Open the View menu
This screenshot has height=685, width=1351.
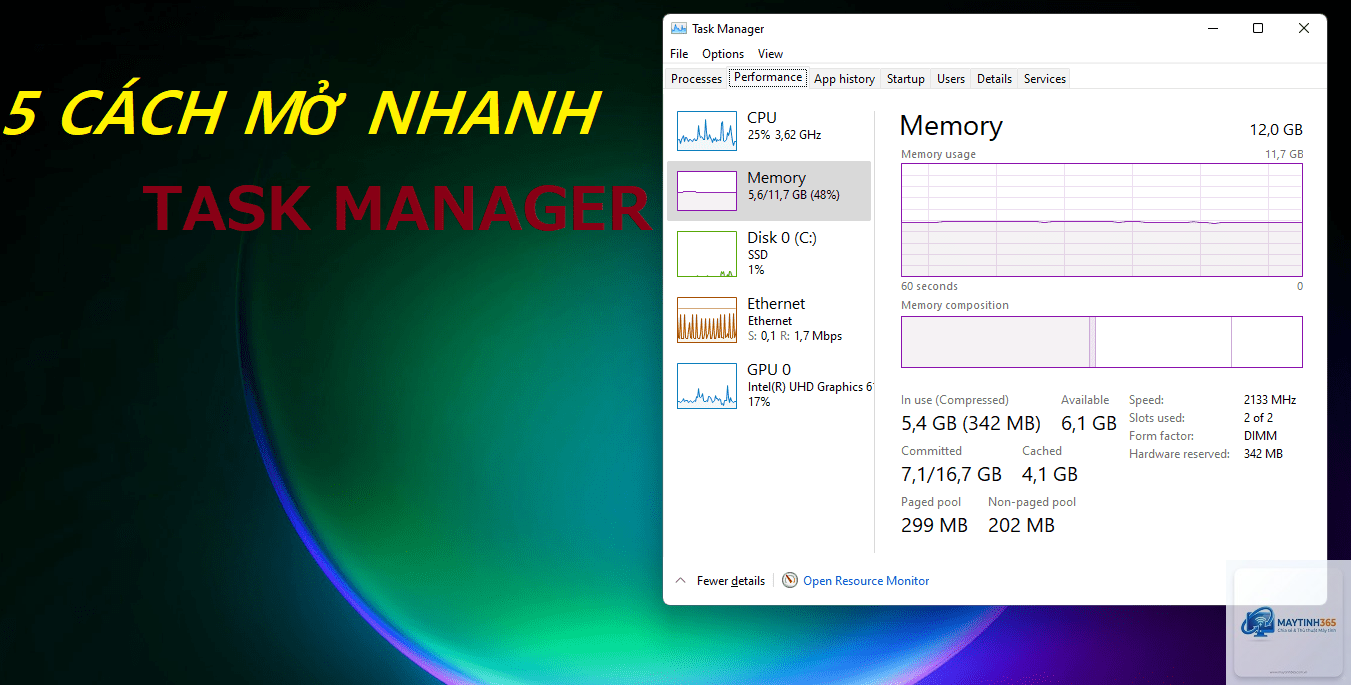click(770, 54)
